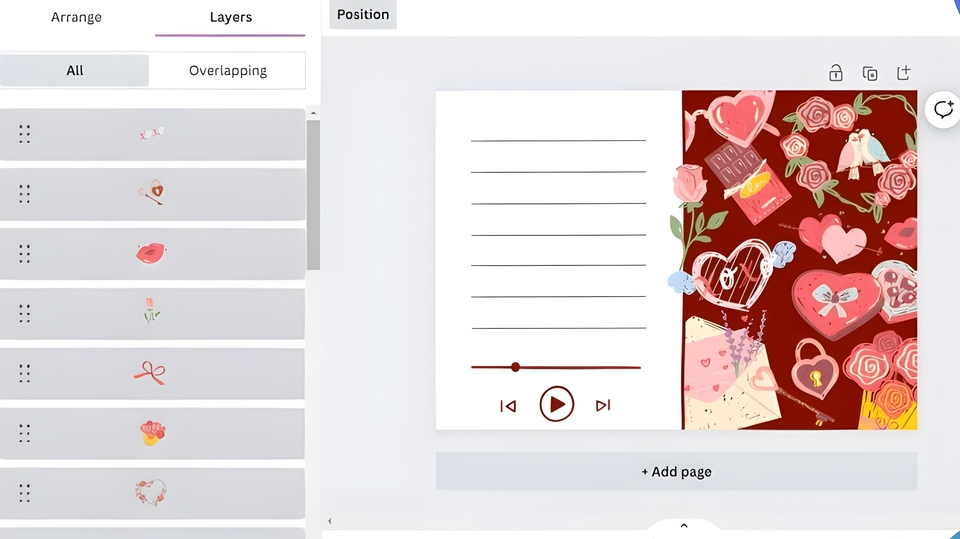The image size is (960, 539).
Task: Click the Add page button
Action: [677, 472]
